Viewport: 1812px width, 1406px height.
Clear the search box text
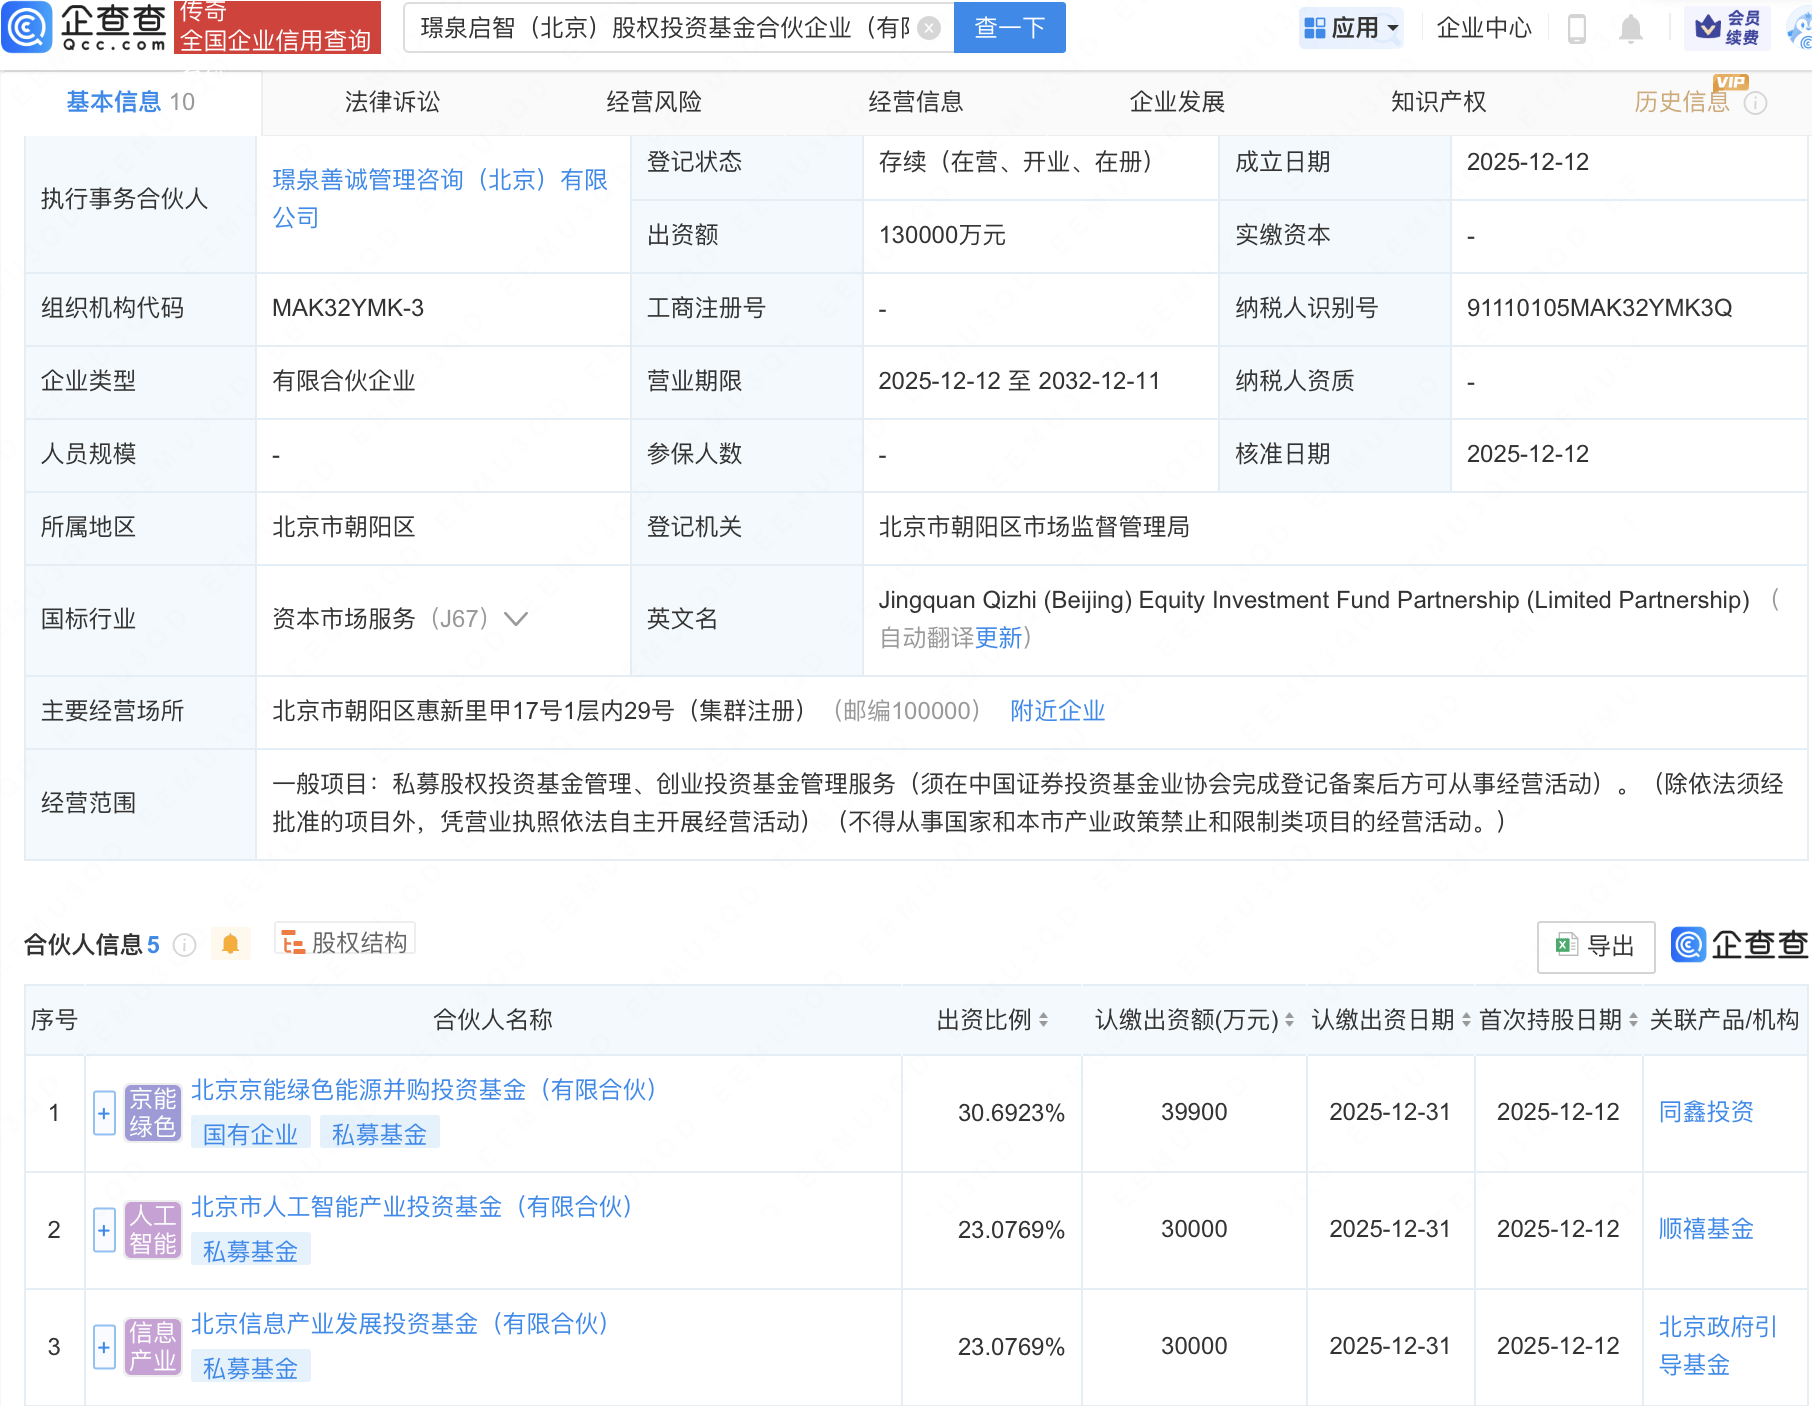click(x=929, y=28)
